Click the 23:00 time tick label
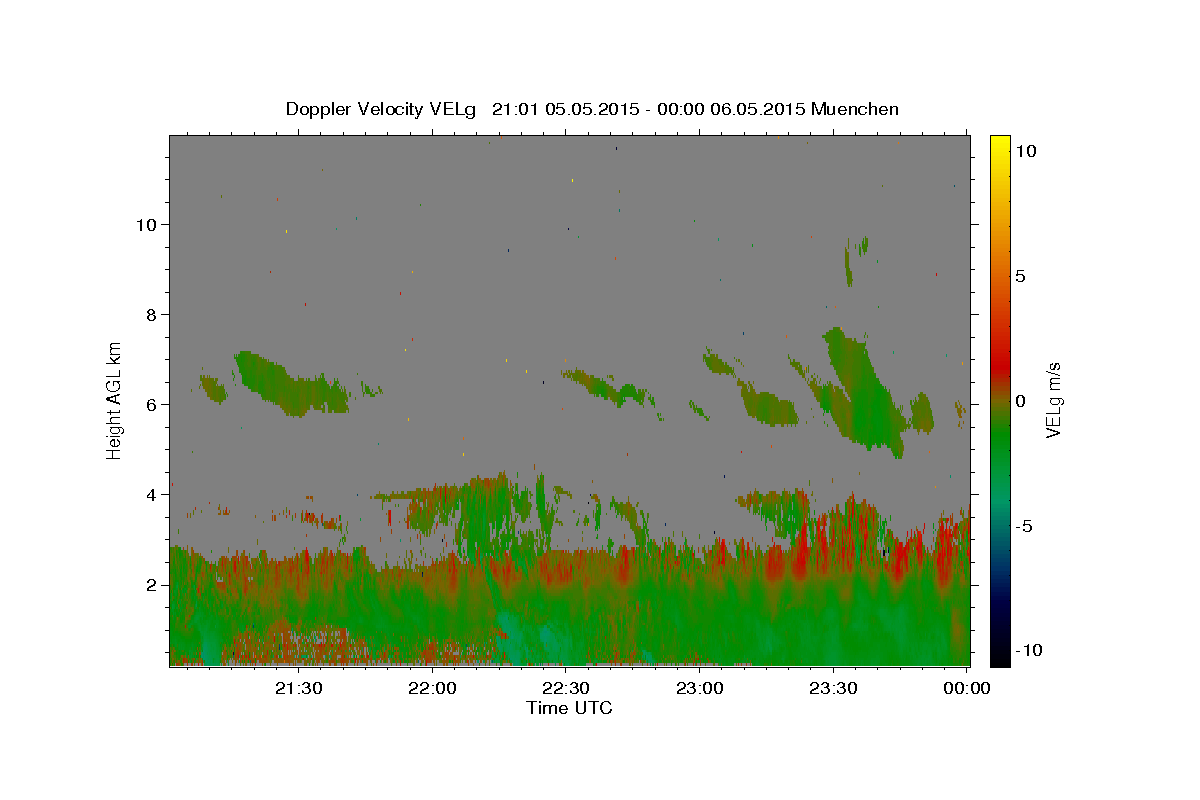 coord(700,689)
